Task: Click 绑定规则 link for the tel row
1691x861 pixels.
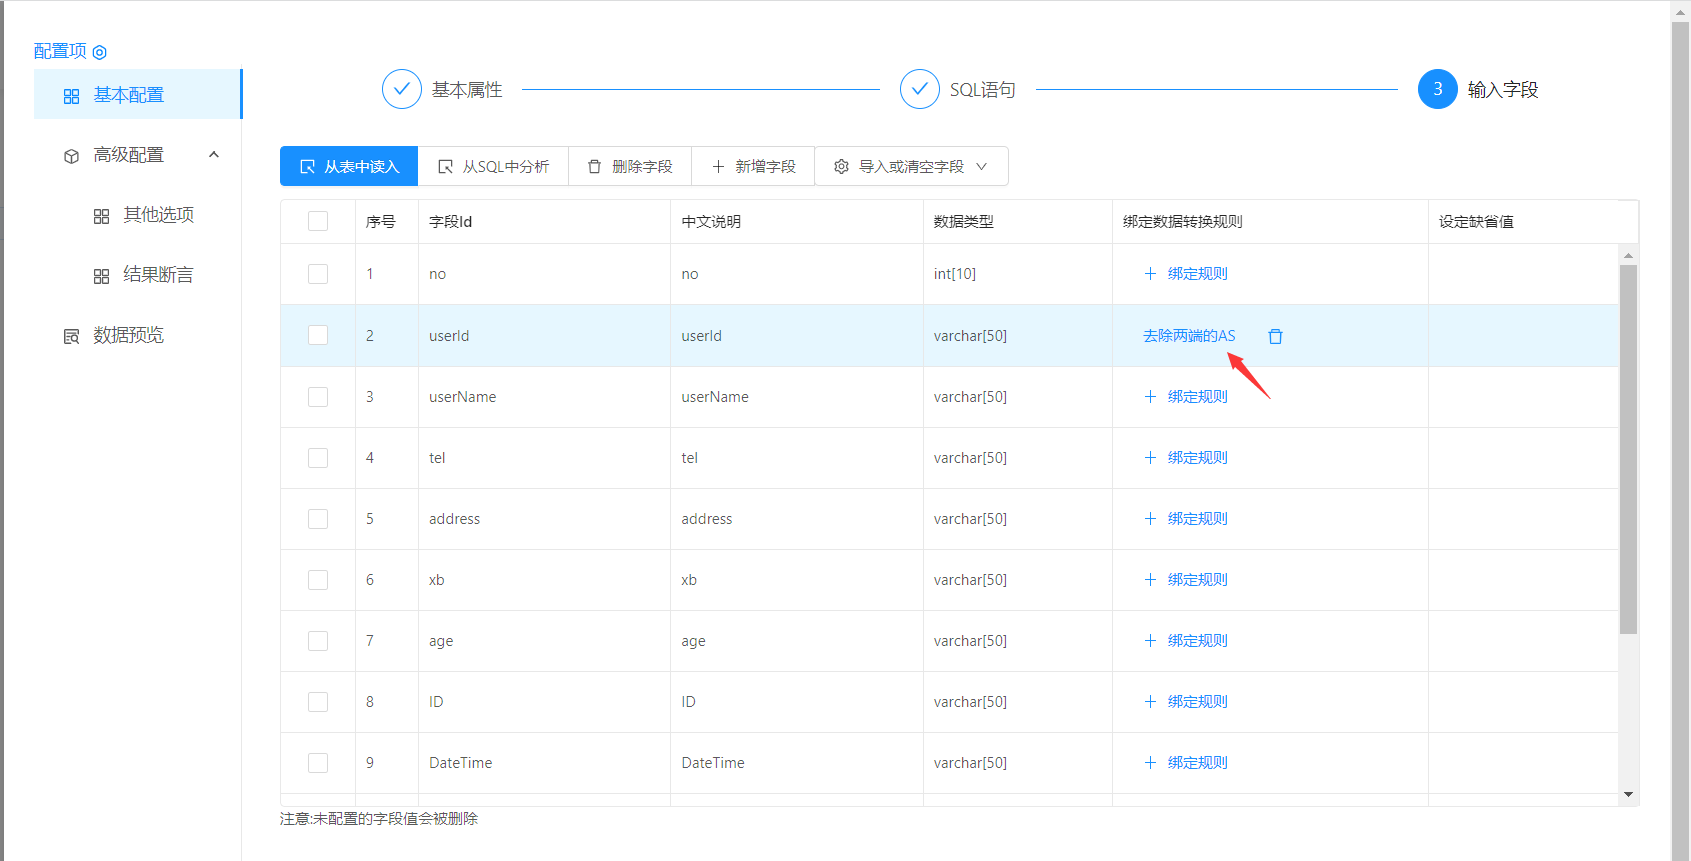Action: coord(1197,458)
